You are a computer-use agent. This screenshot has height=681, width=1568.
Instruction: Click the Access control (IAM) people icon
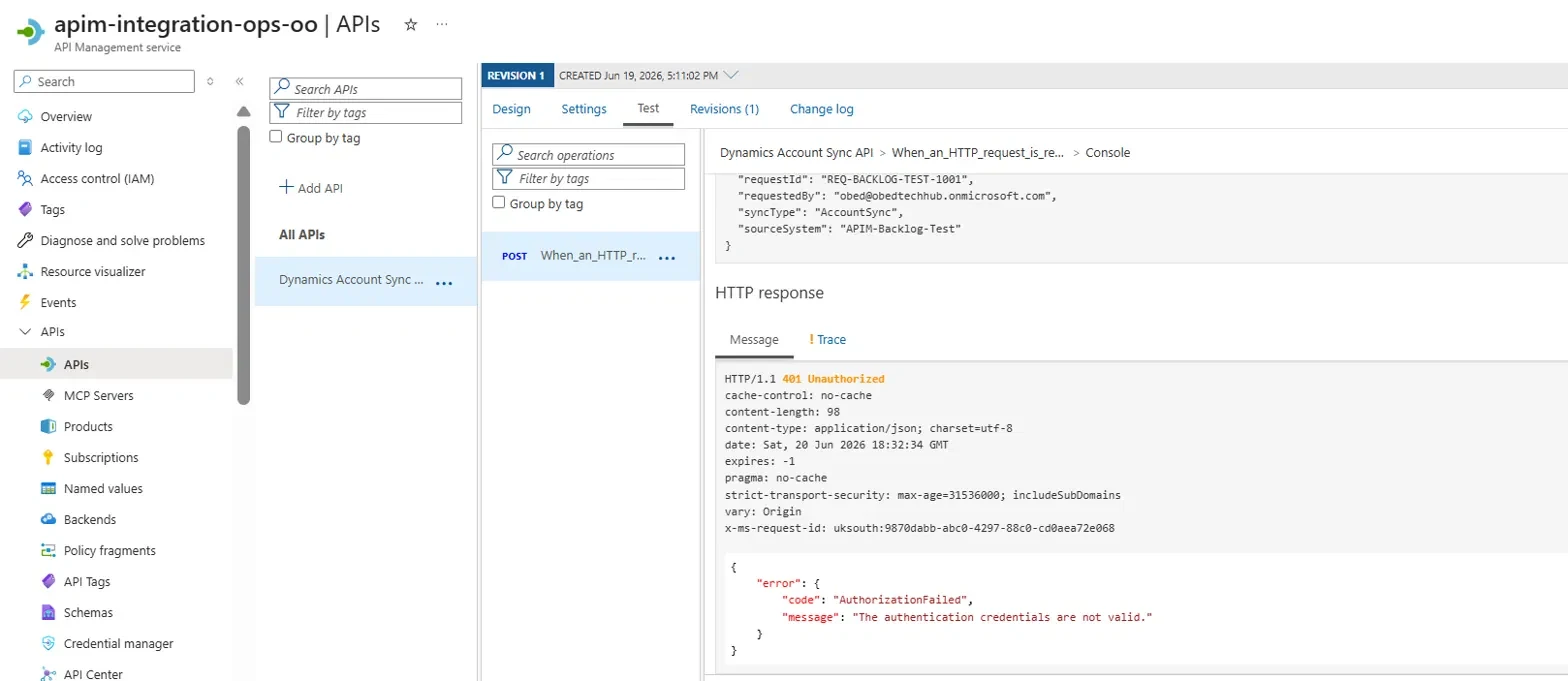point(26,179)
